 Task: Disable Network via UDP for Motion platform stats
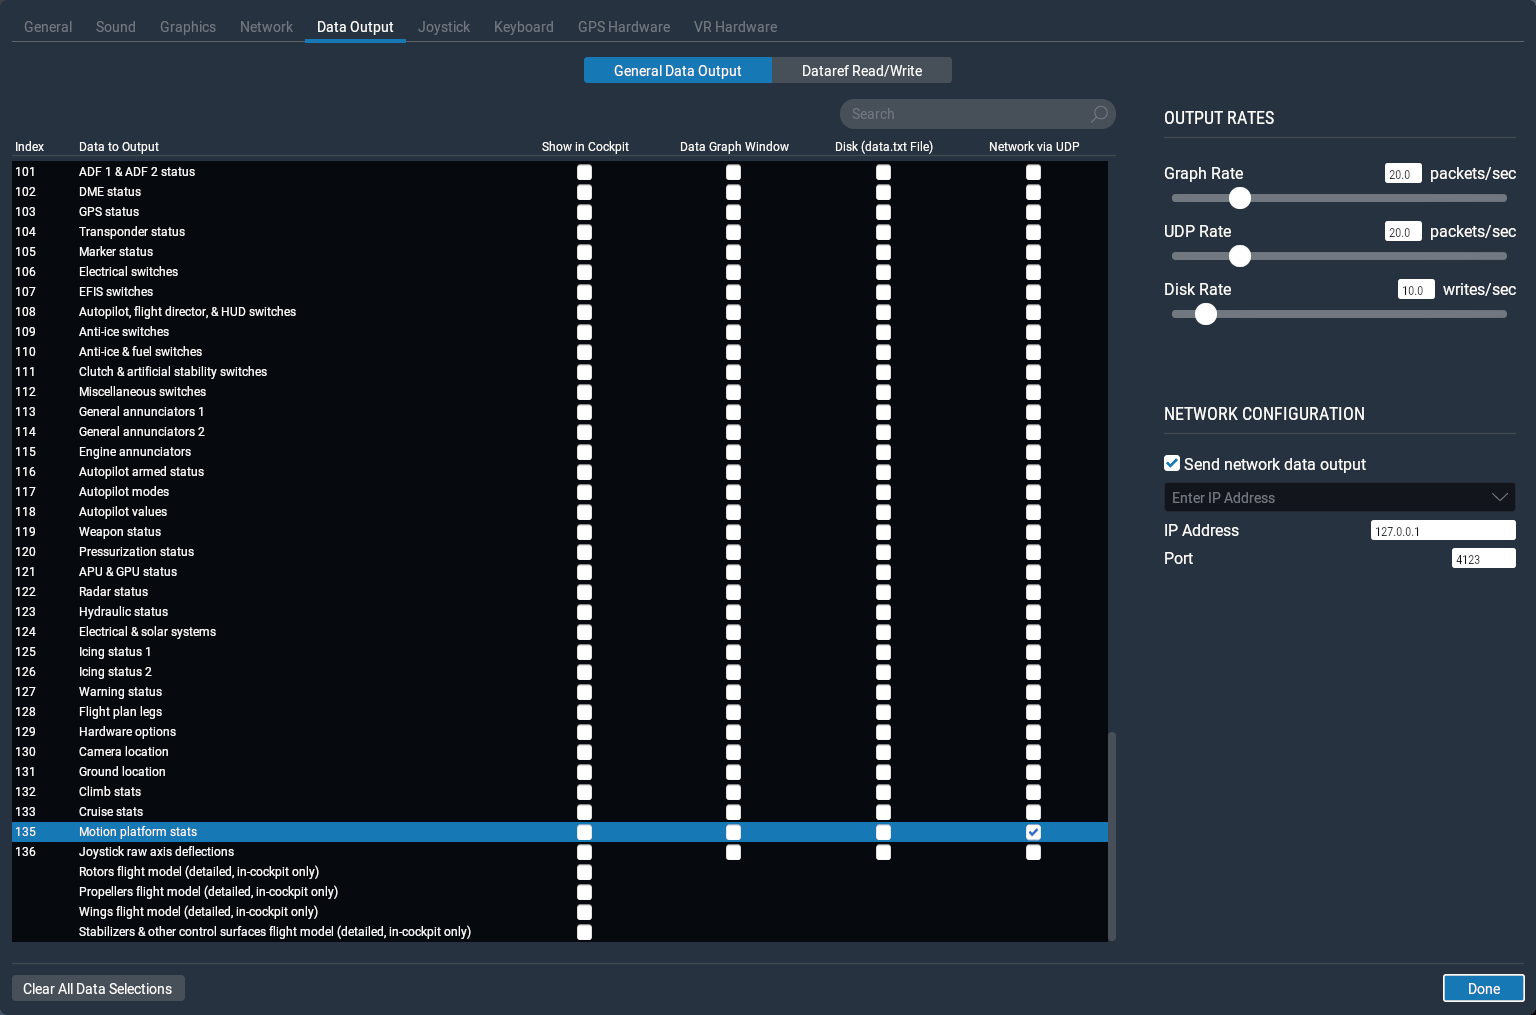(x=1033, y=832)
